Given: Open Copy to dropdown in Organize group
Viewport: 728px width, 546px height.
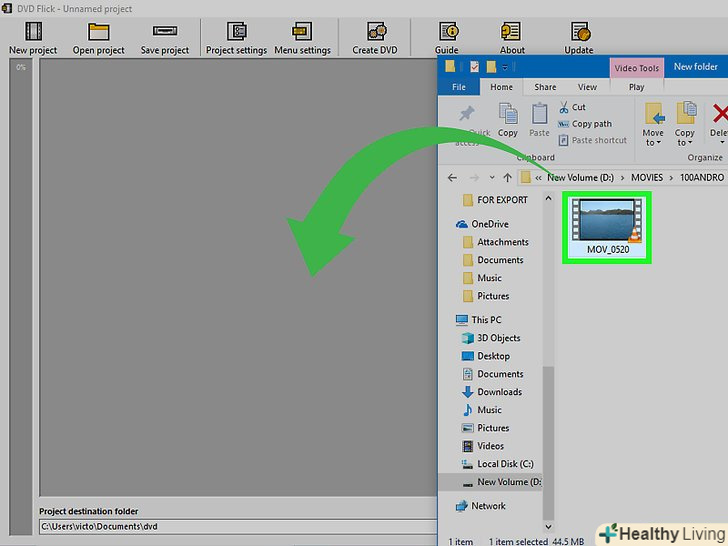Looking at the screenshot, I should click(x=685, y=124).
